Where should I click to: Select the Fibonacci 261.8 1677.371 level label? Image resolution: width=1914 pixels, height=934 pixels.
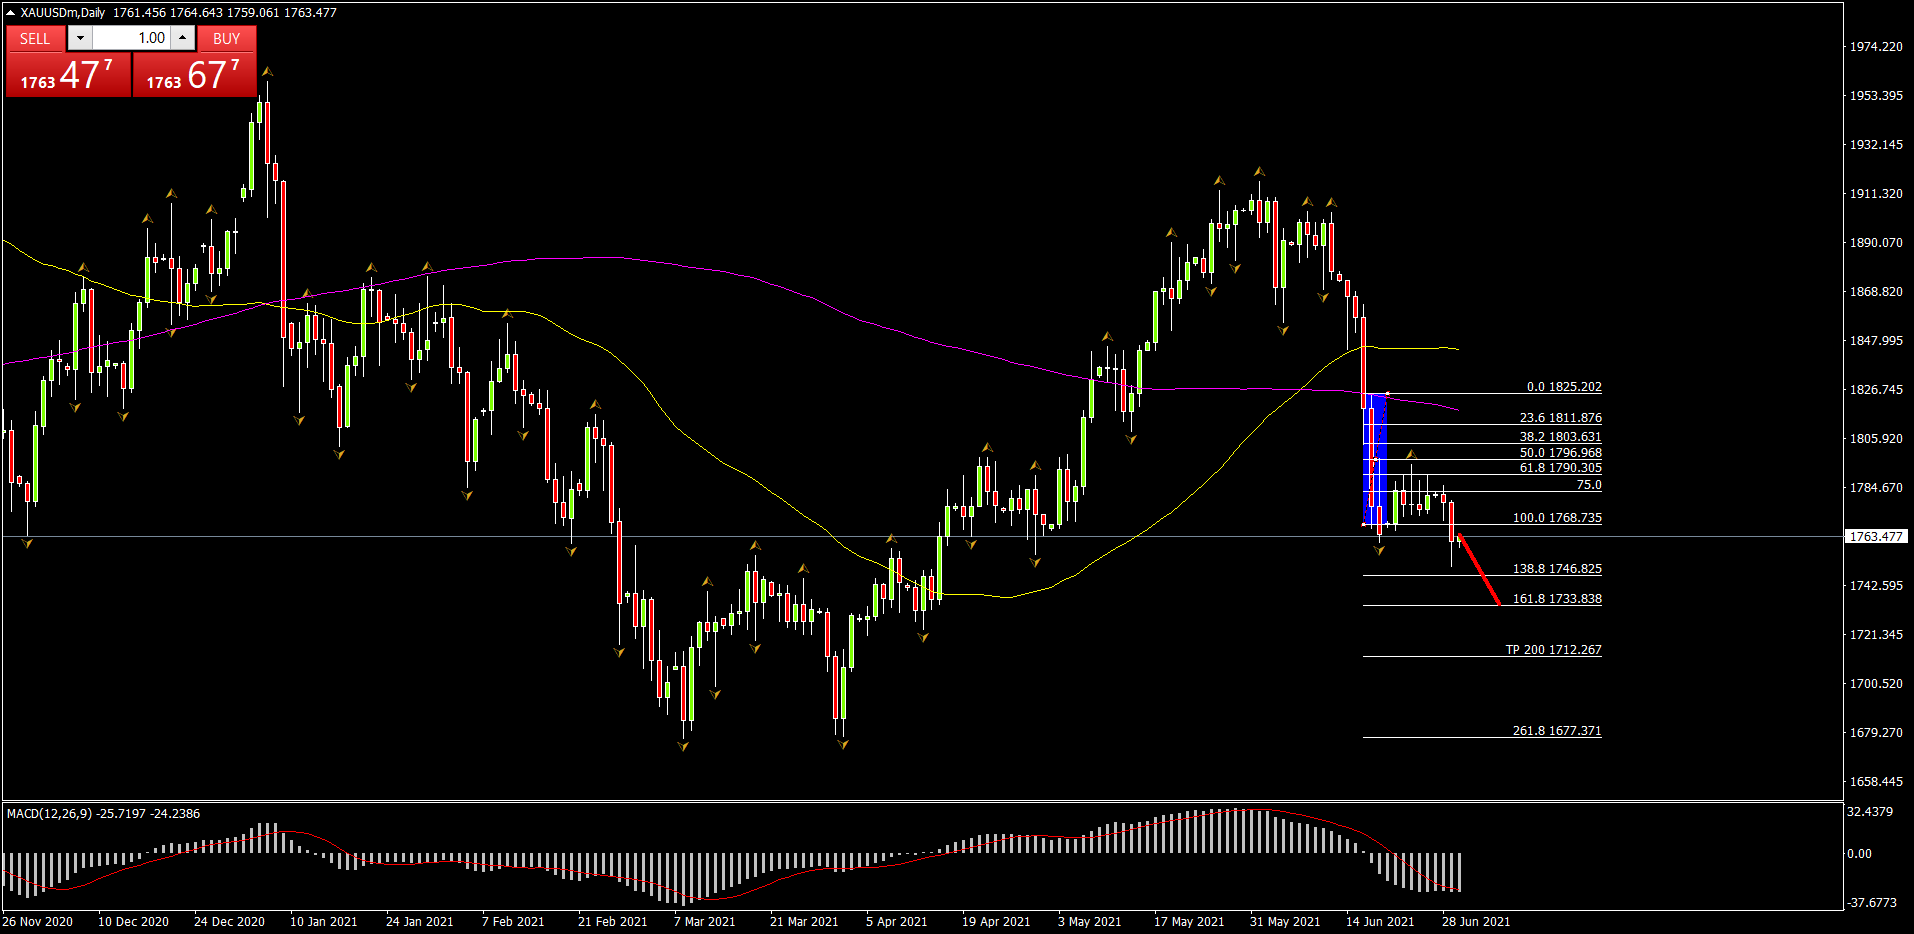tap(1557, 731)
